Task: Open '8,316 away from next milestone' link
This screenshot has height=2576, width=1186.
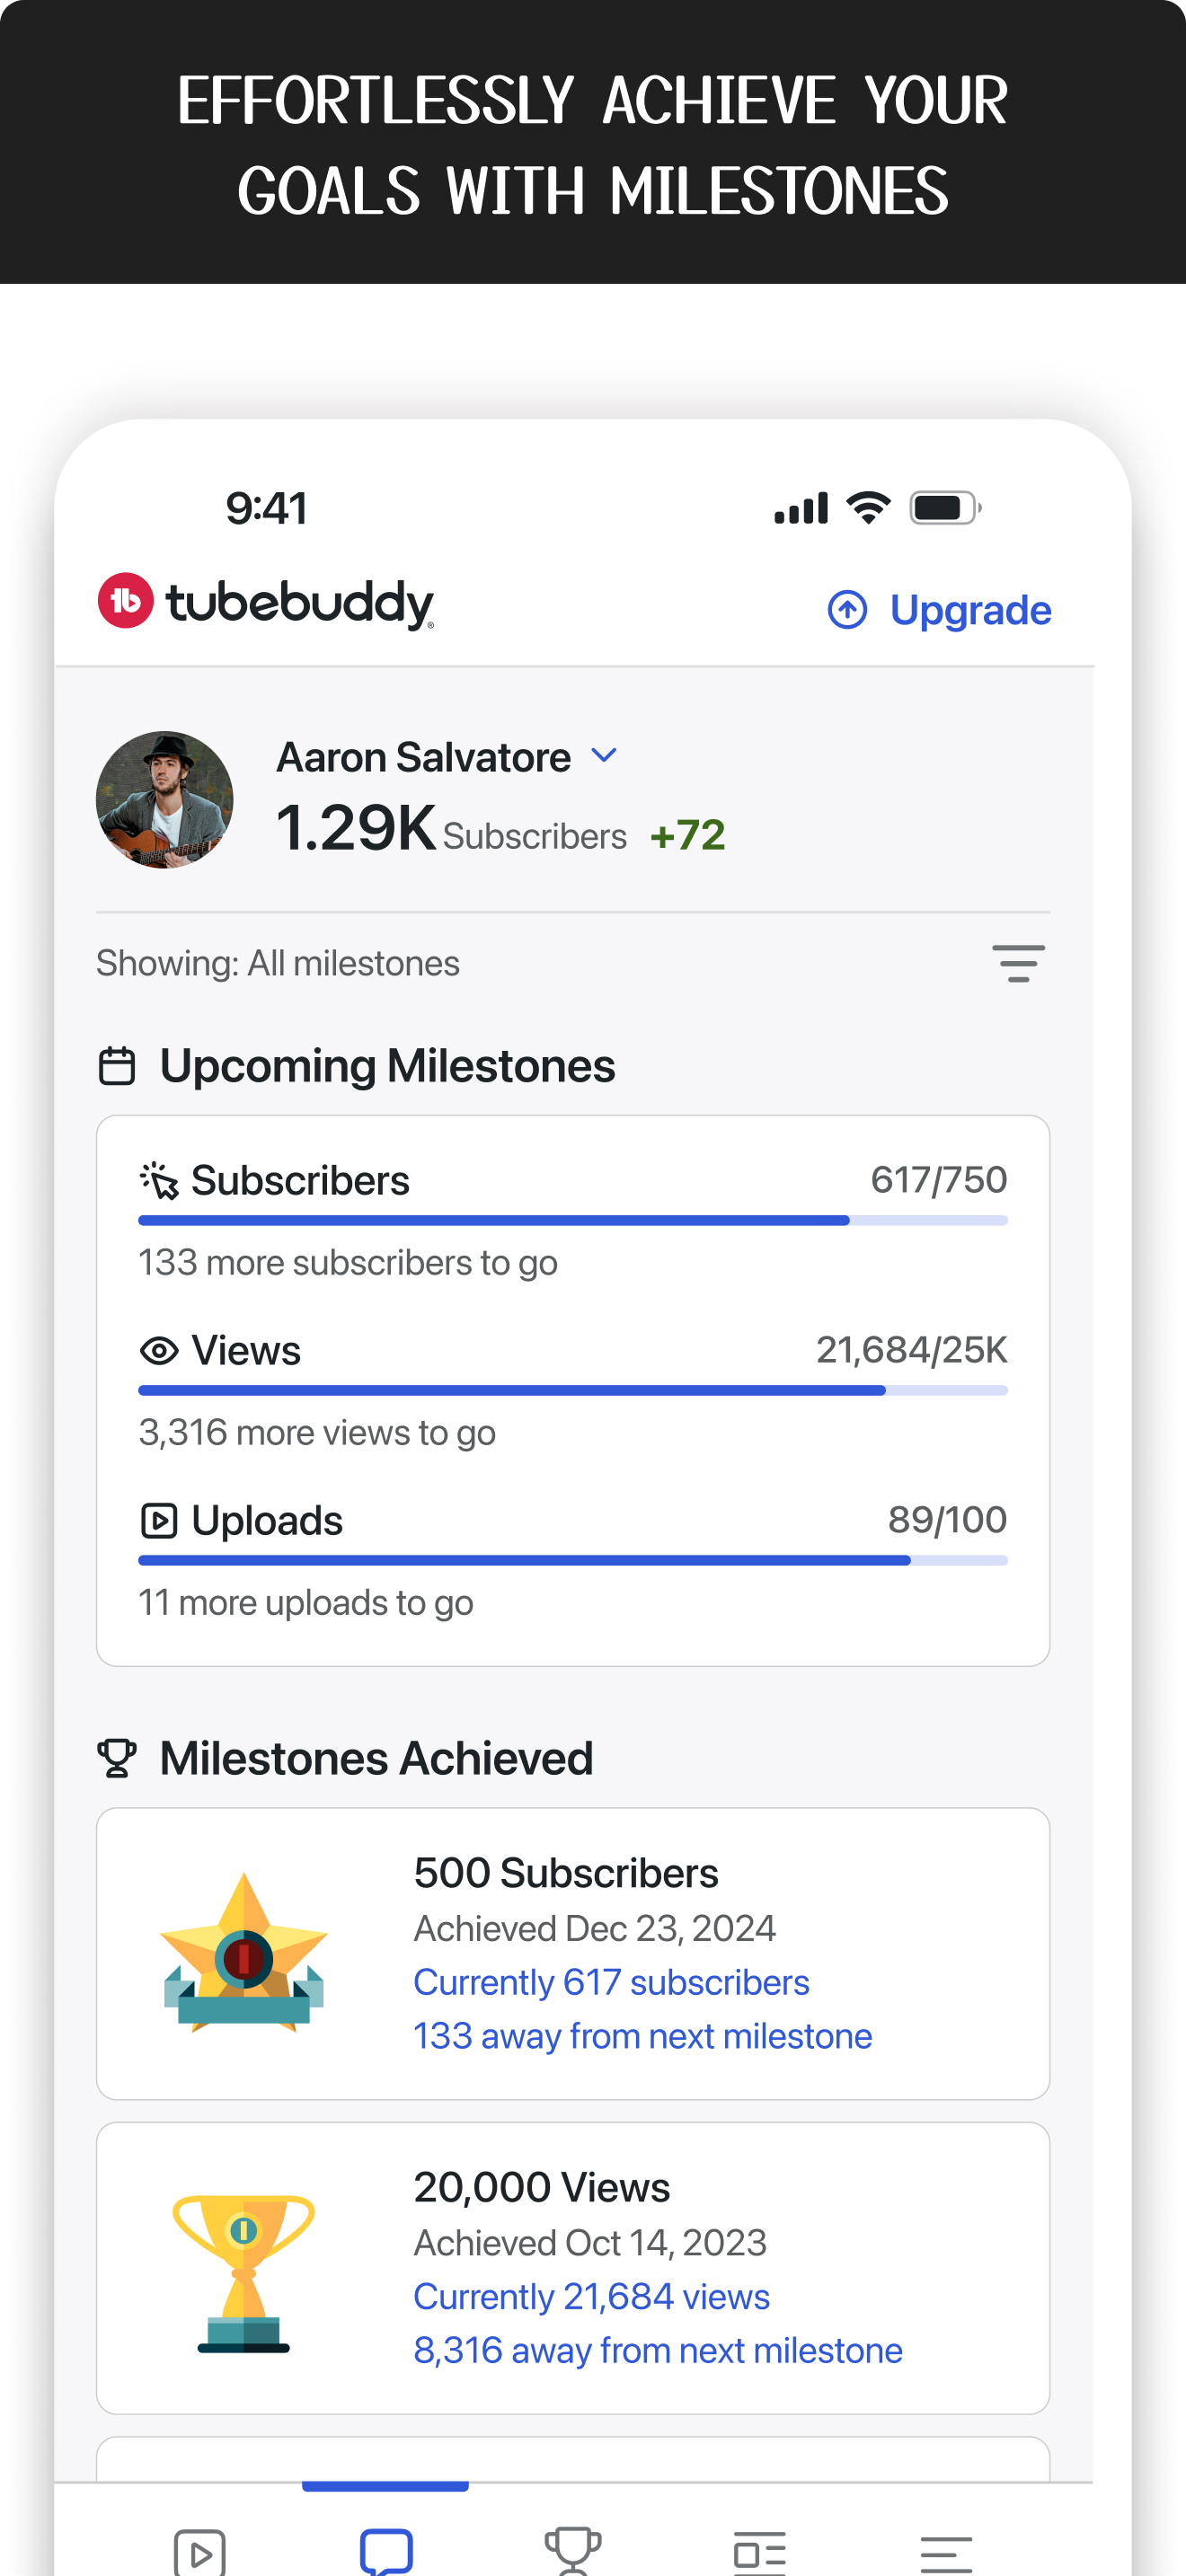Action: (x=658, y=2350)
